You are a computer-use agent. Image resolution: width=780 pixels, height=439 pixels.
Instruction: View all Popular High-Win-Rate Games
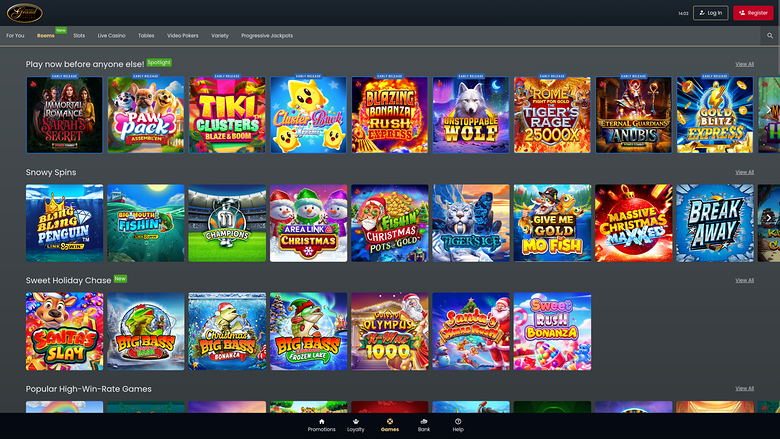click(744, 389)
